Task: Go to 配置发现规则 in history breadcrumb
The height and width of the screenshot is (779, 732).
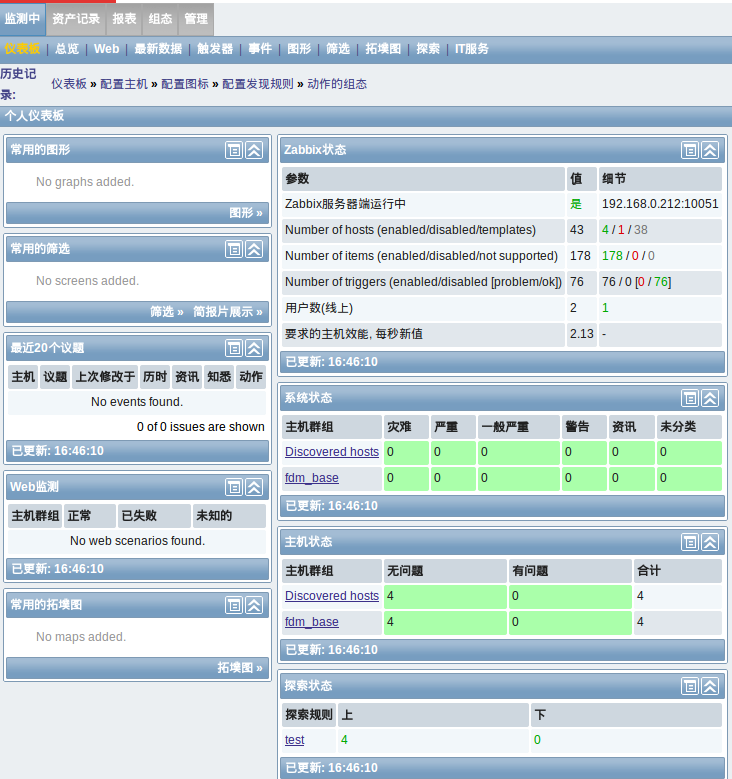Action: click(x=258, y=84)
